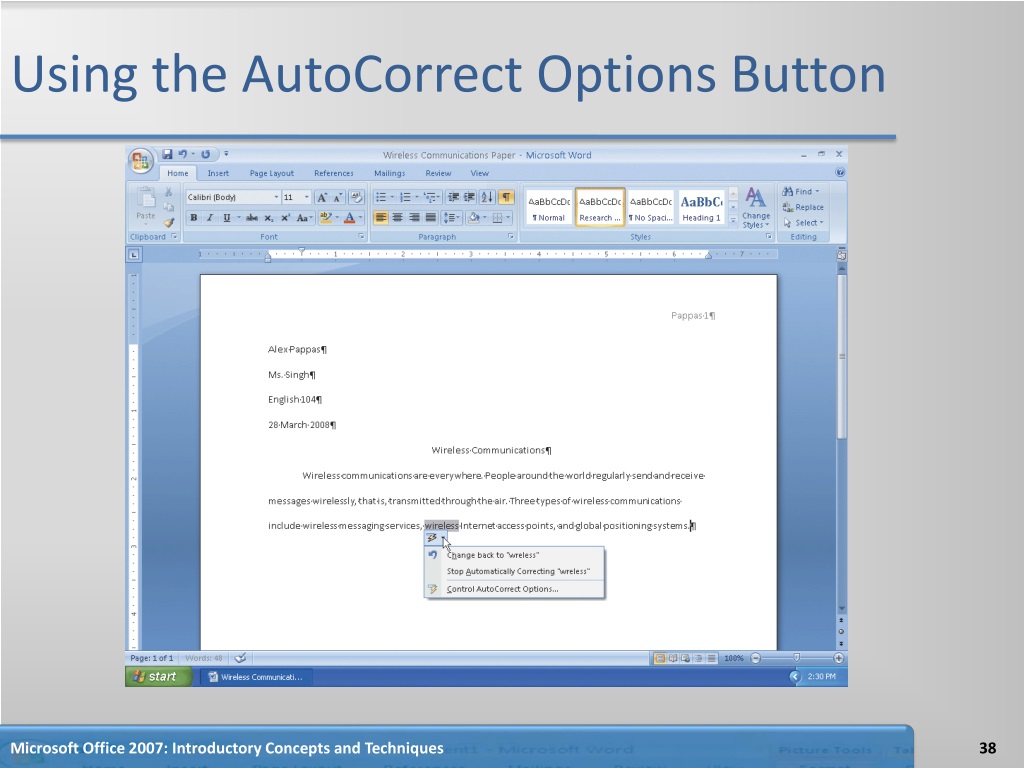The width and height of the screenshot is (1024, 768).
Task: Click the Italic formatting icon
Action: pos(210,217)
